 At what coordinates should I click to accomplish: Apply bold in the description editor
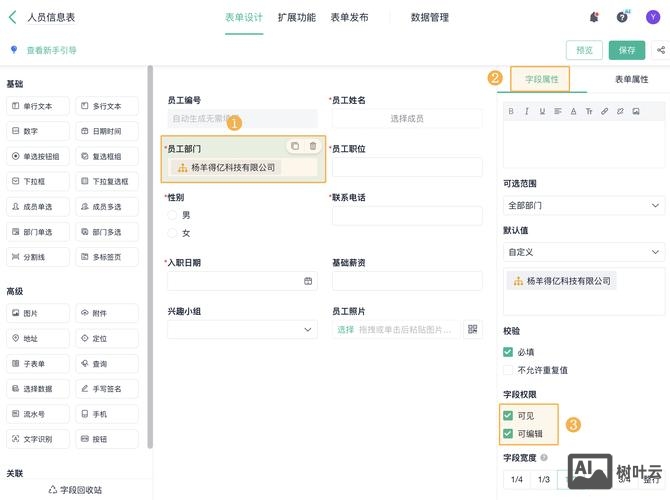(x=511, y=112)
